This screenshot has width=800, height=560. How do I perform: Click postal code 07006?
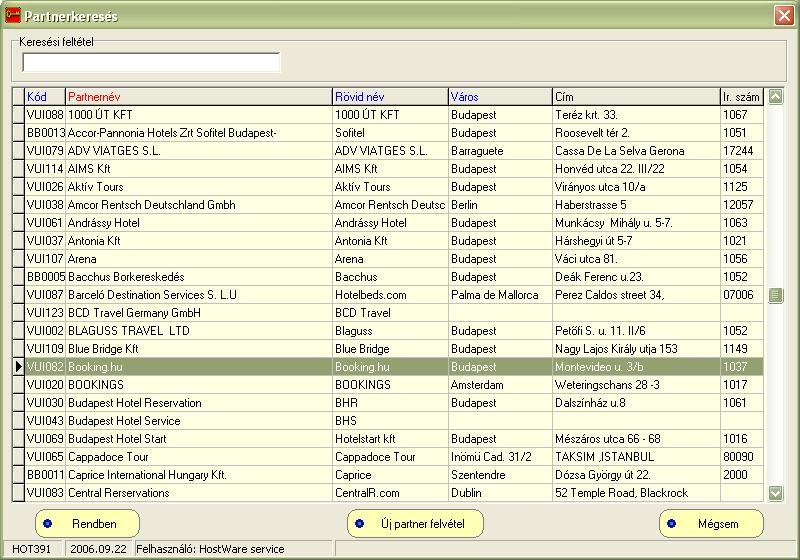738,295
